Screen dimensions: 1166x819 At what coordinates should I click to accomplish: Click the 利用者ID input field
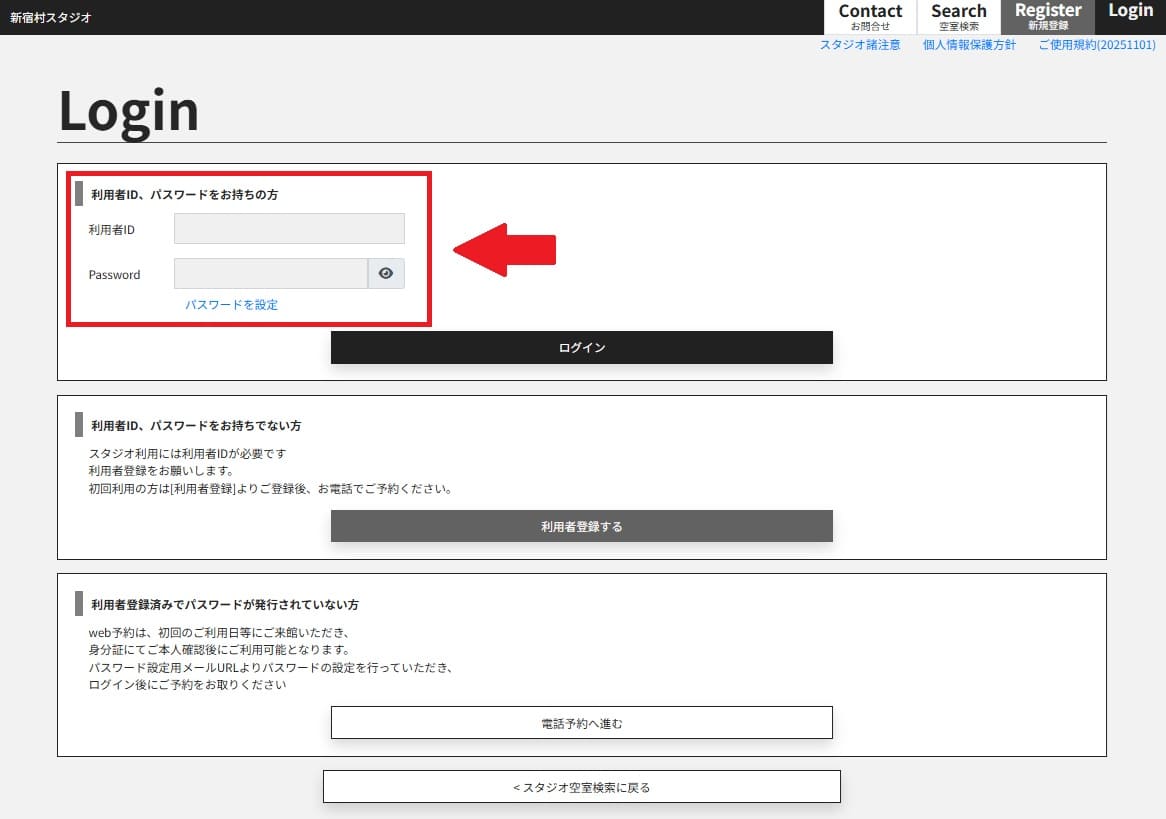[x=289, y=229]
